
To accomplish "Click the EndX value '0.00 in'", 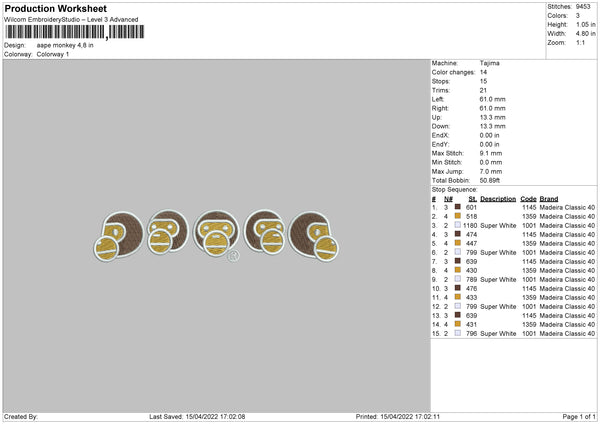I will 489,135.
